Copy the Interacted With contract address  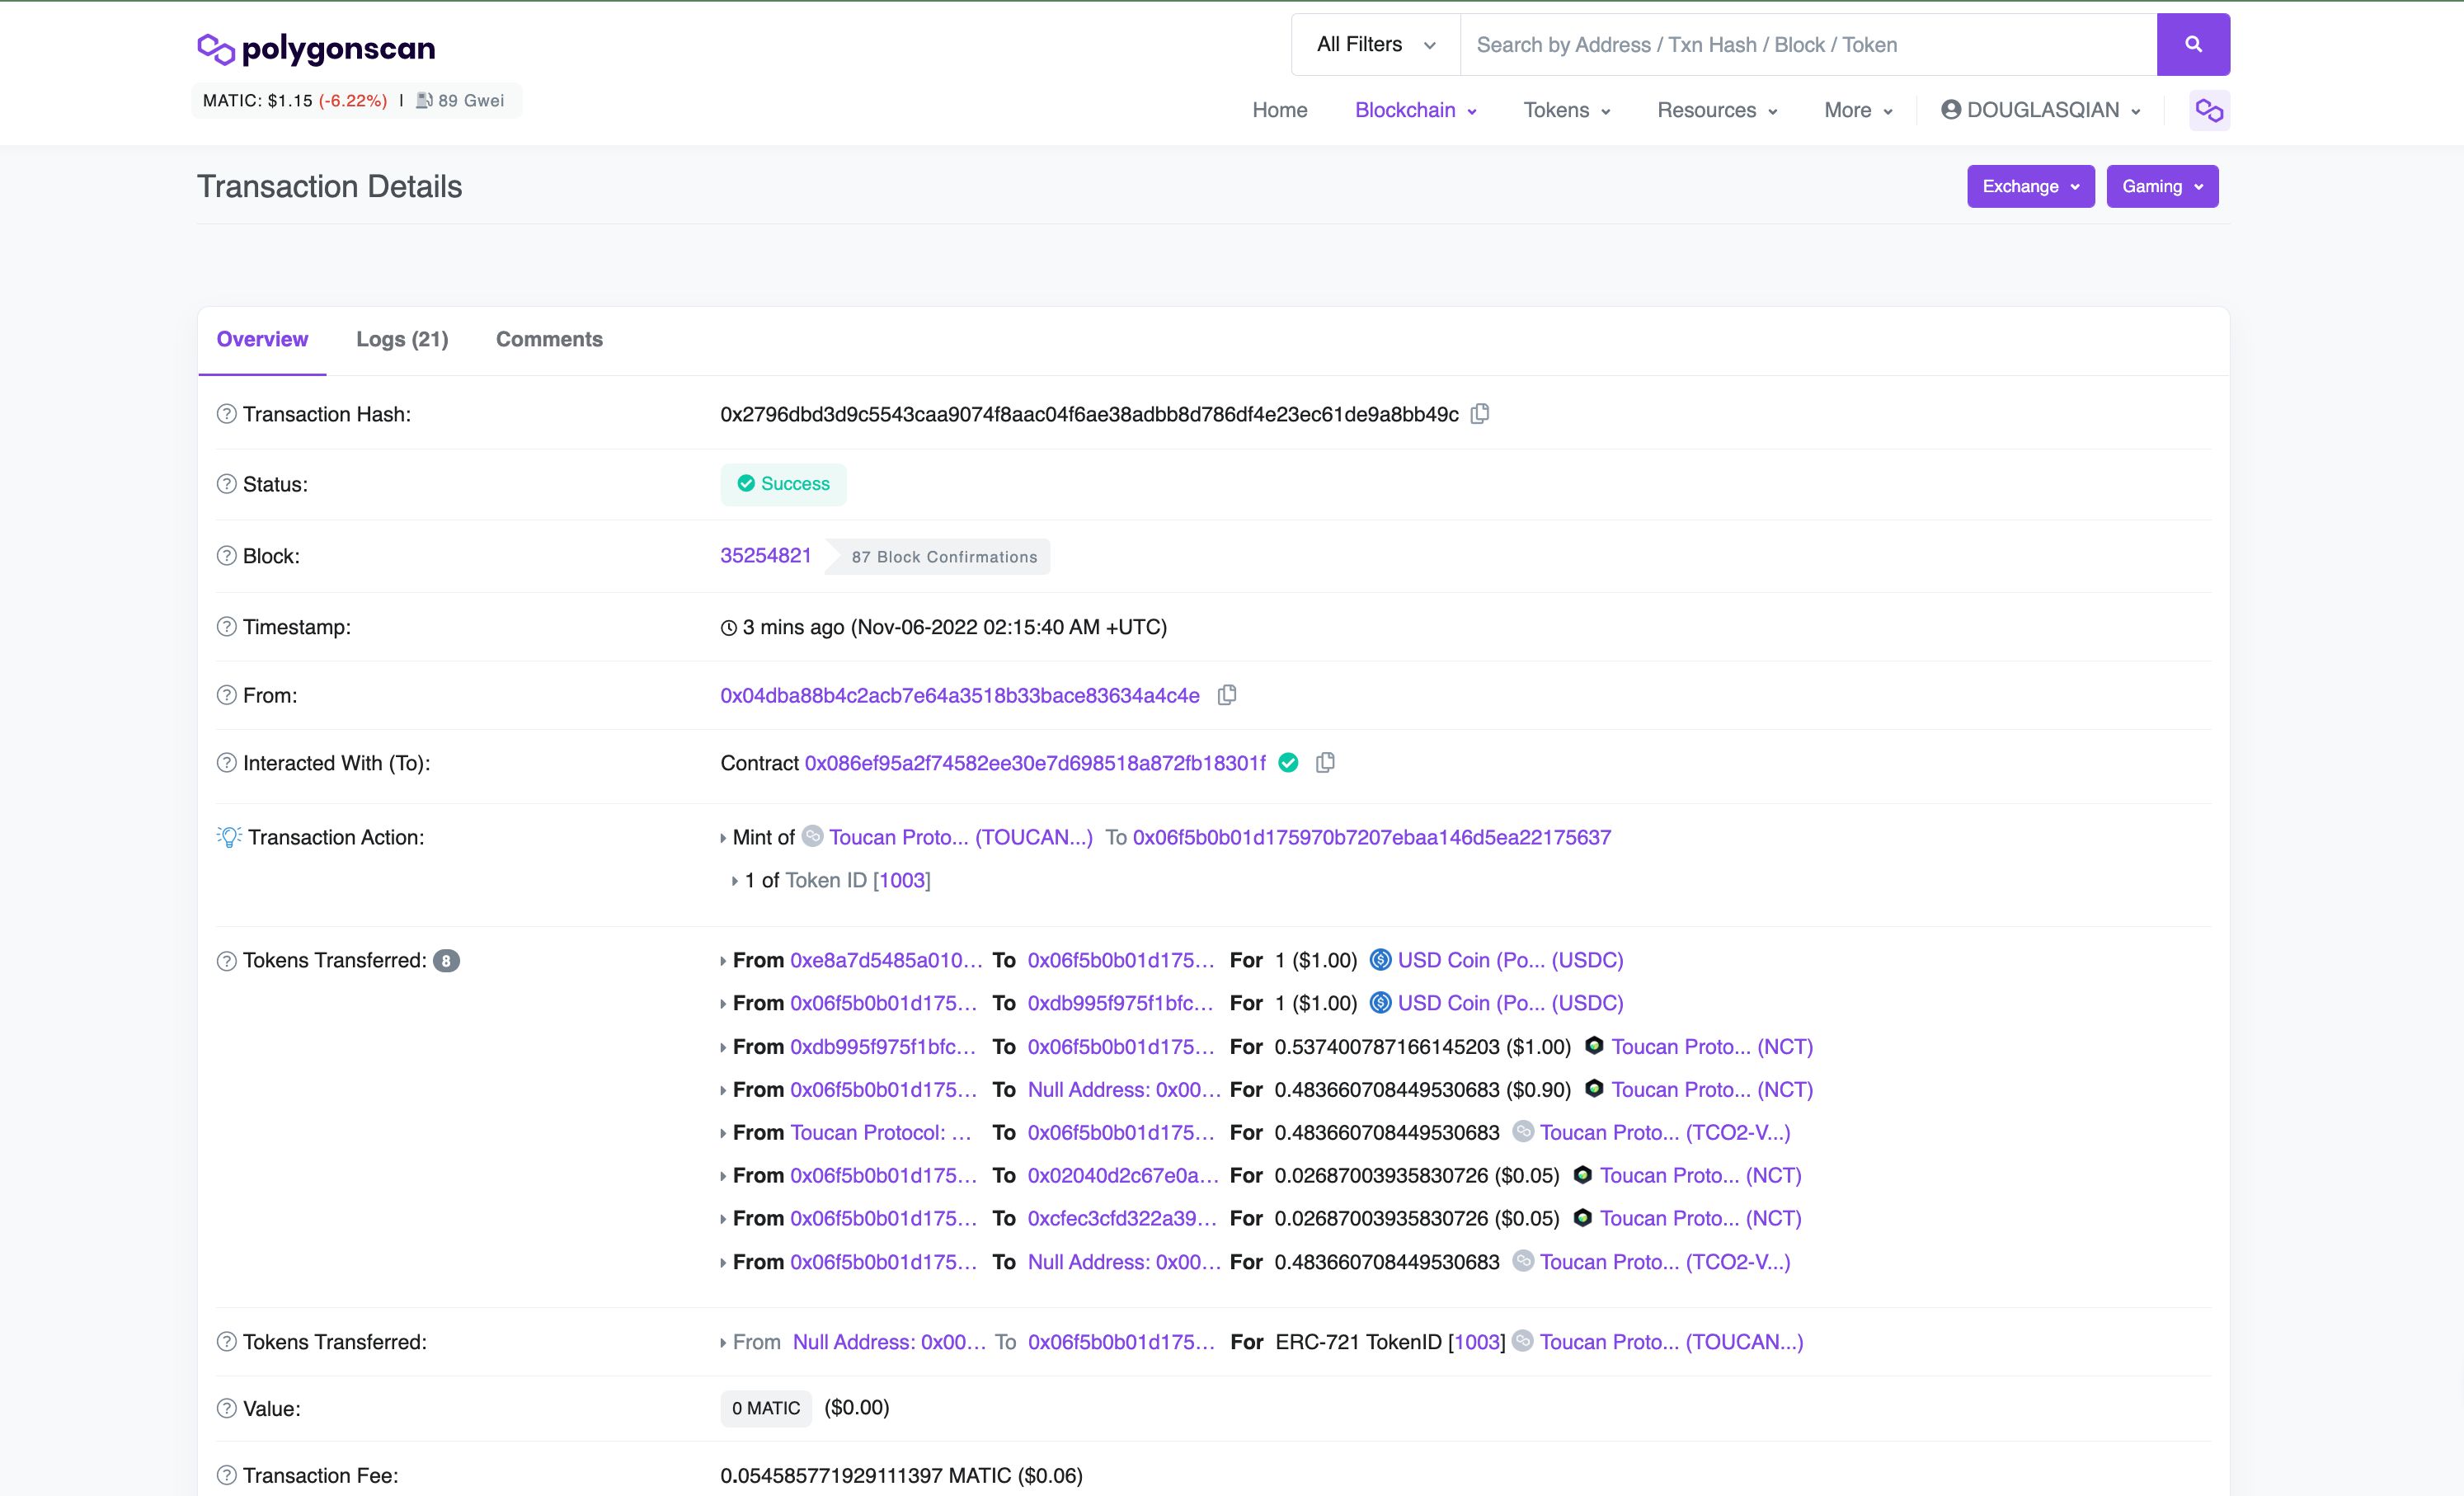tap(1325, 762)
